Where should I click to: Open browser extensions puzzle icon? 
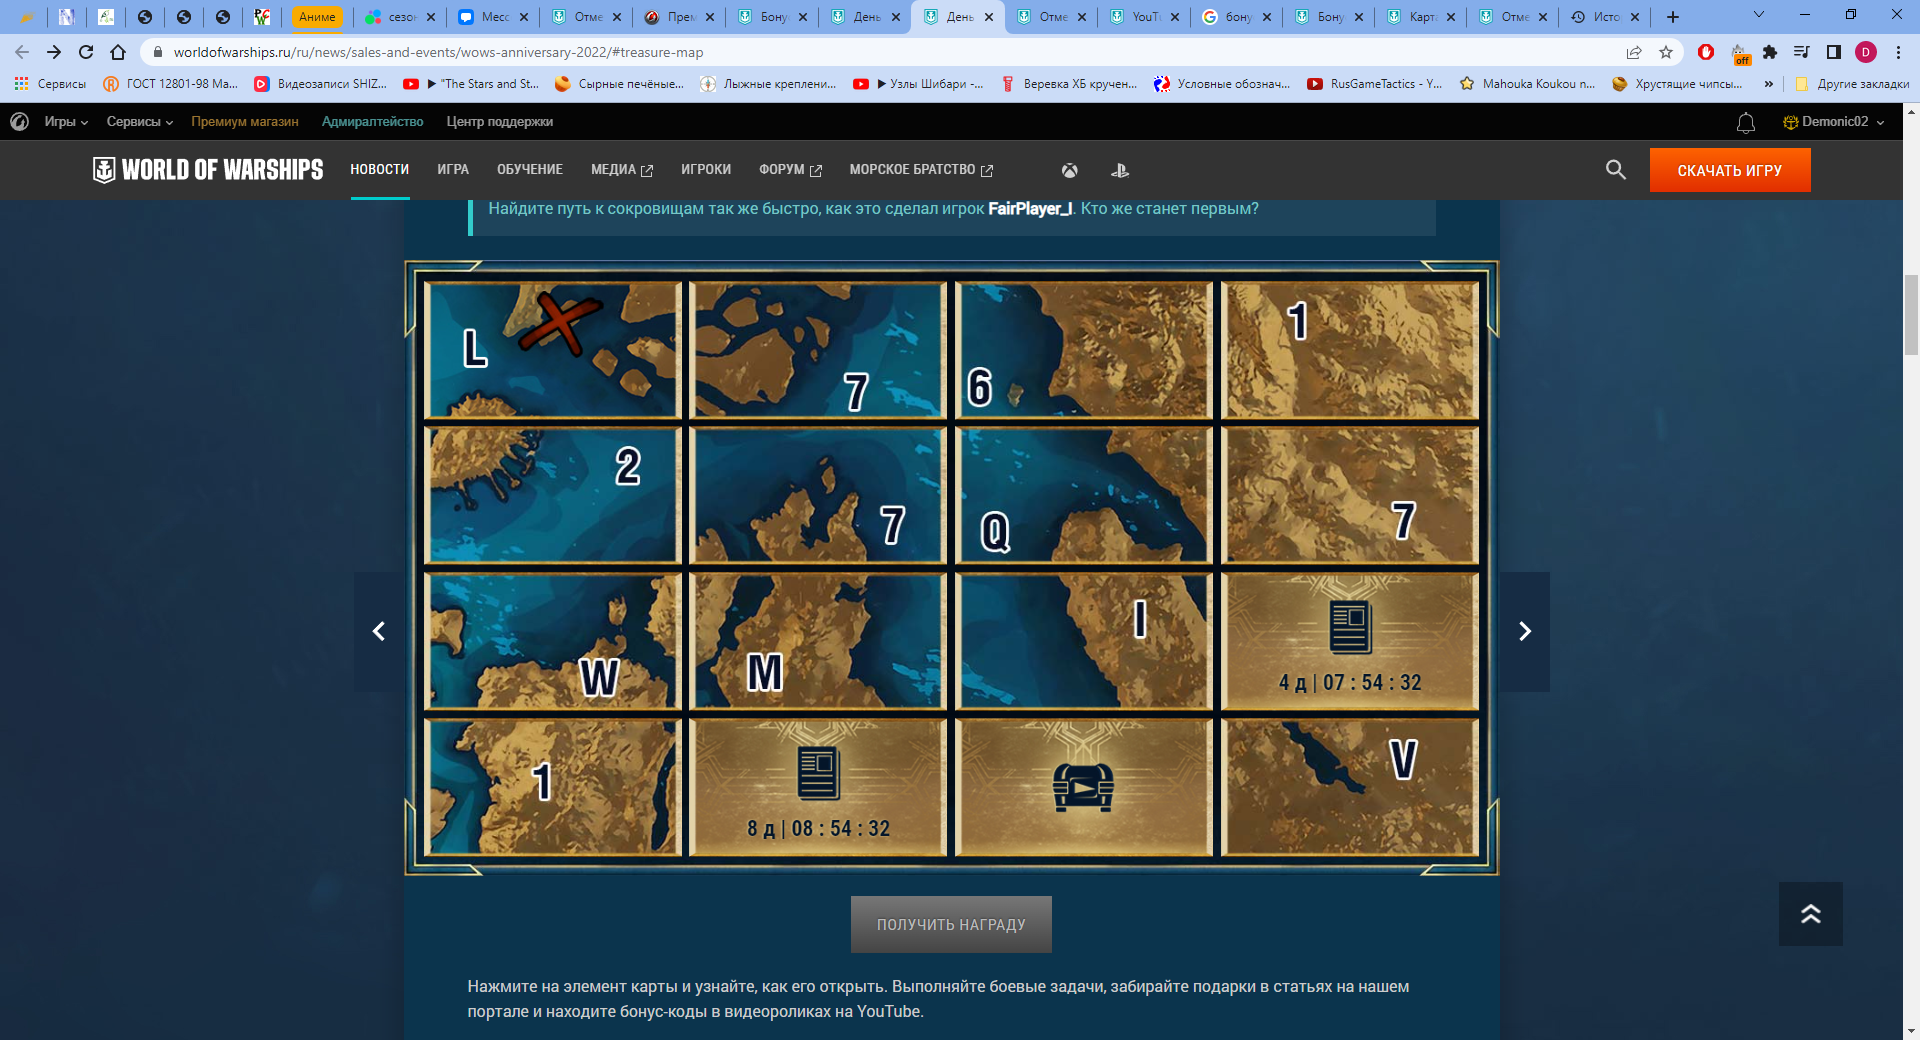(x=1770, y=52)
